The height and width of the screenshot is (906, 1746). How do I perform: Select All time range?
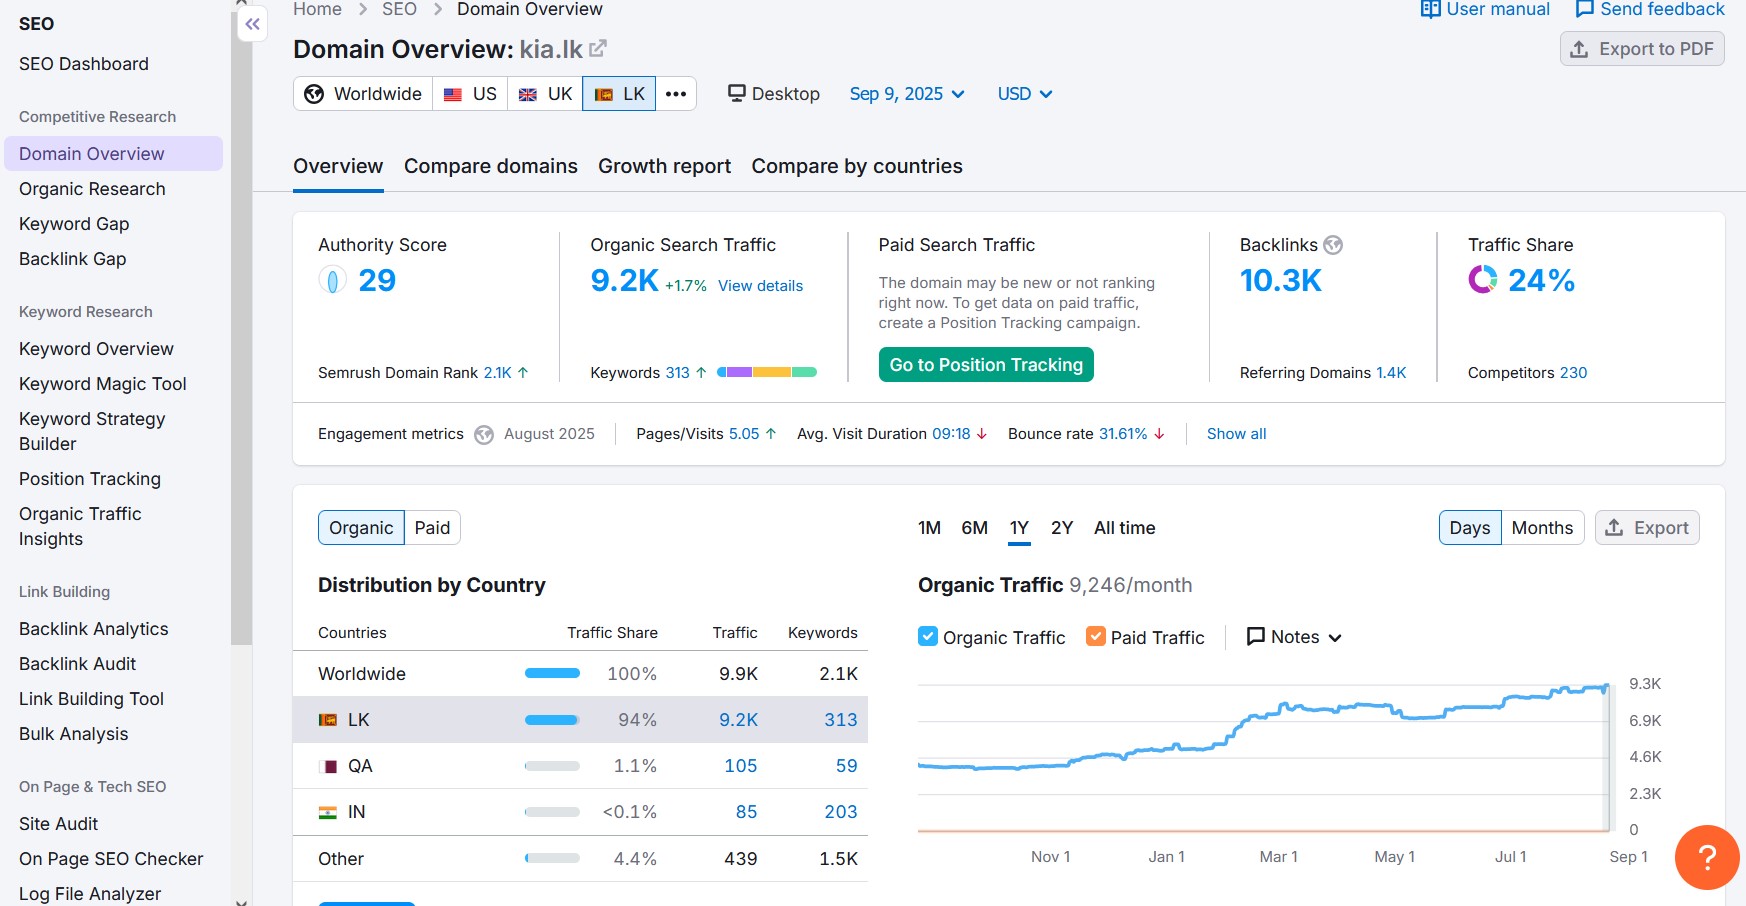click(x=1124, y=528)
